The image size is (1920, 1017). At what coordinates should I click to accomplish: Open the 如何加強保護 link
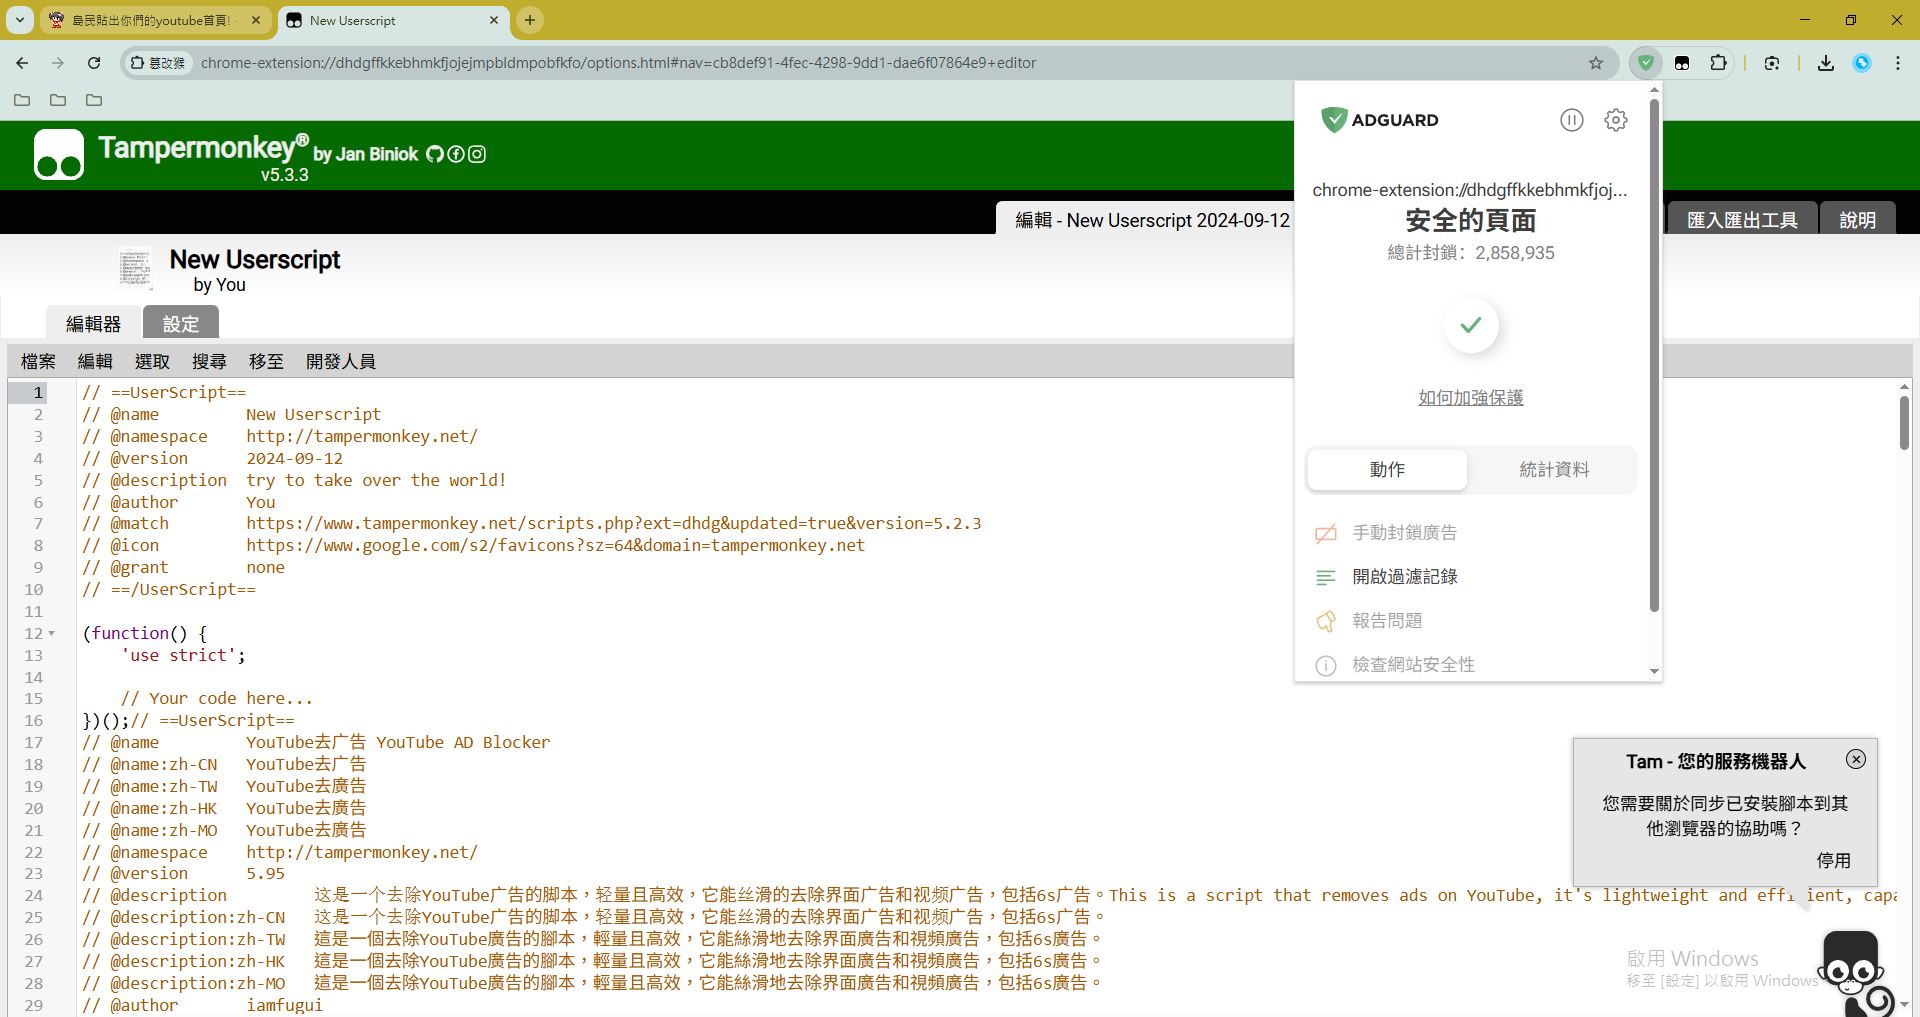(x=1471, y=398)
